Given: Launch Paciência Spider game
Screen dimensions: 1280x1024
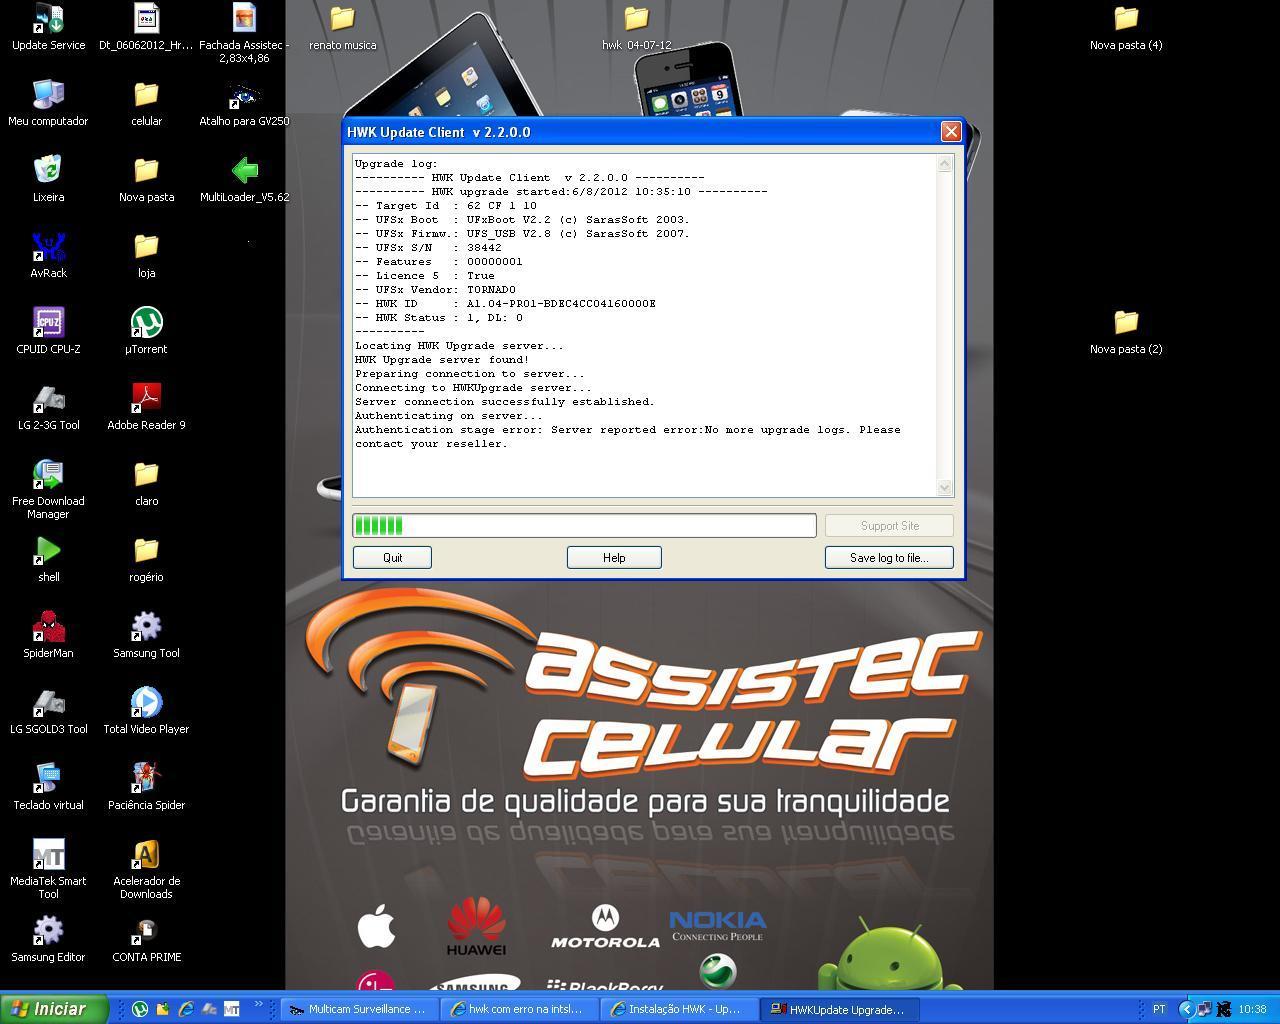Looking at the screenshot, I should point(146,787).
